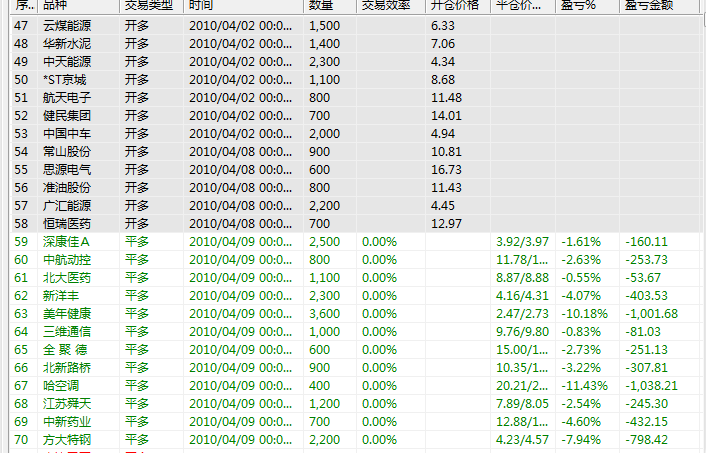
Task: Click loss percentage -11.43%
Action: click(x=584, y=386)
